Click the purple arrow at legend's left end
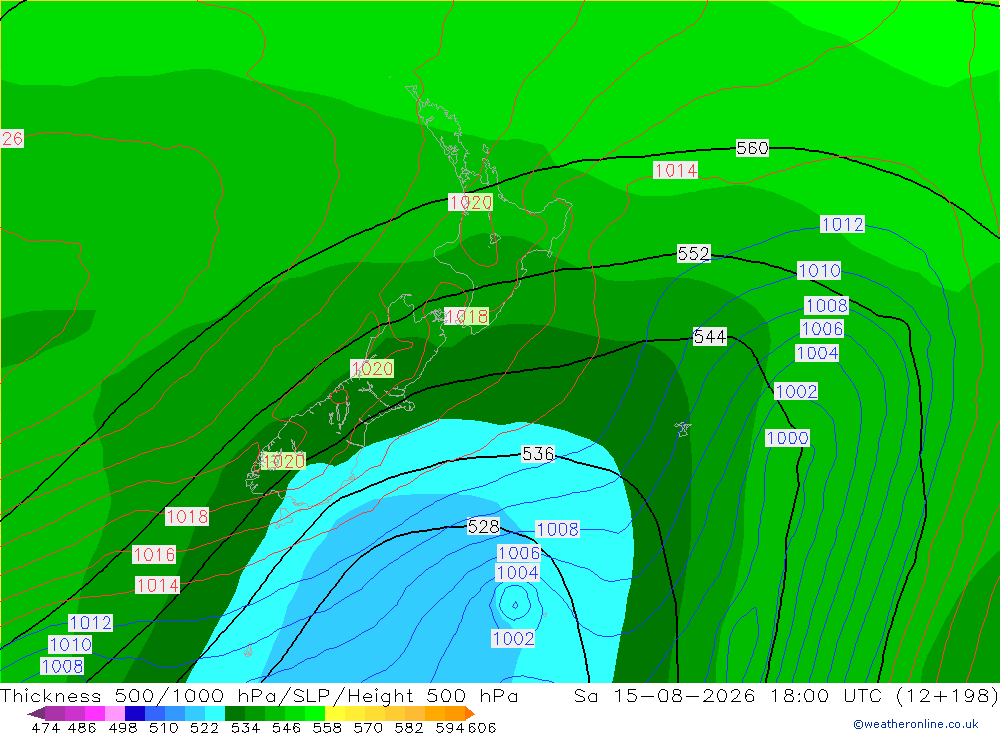The image size is (1000, 733). [x=36, y=713]
